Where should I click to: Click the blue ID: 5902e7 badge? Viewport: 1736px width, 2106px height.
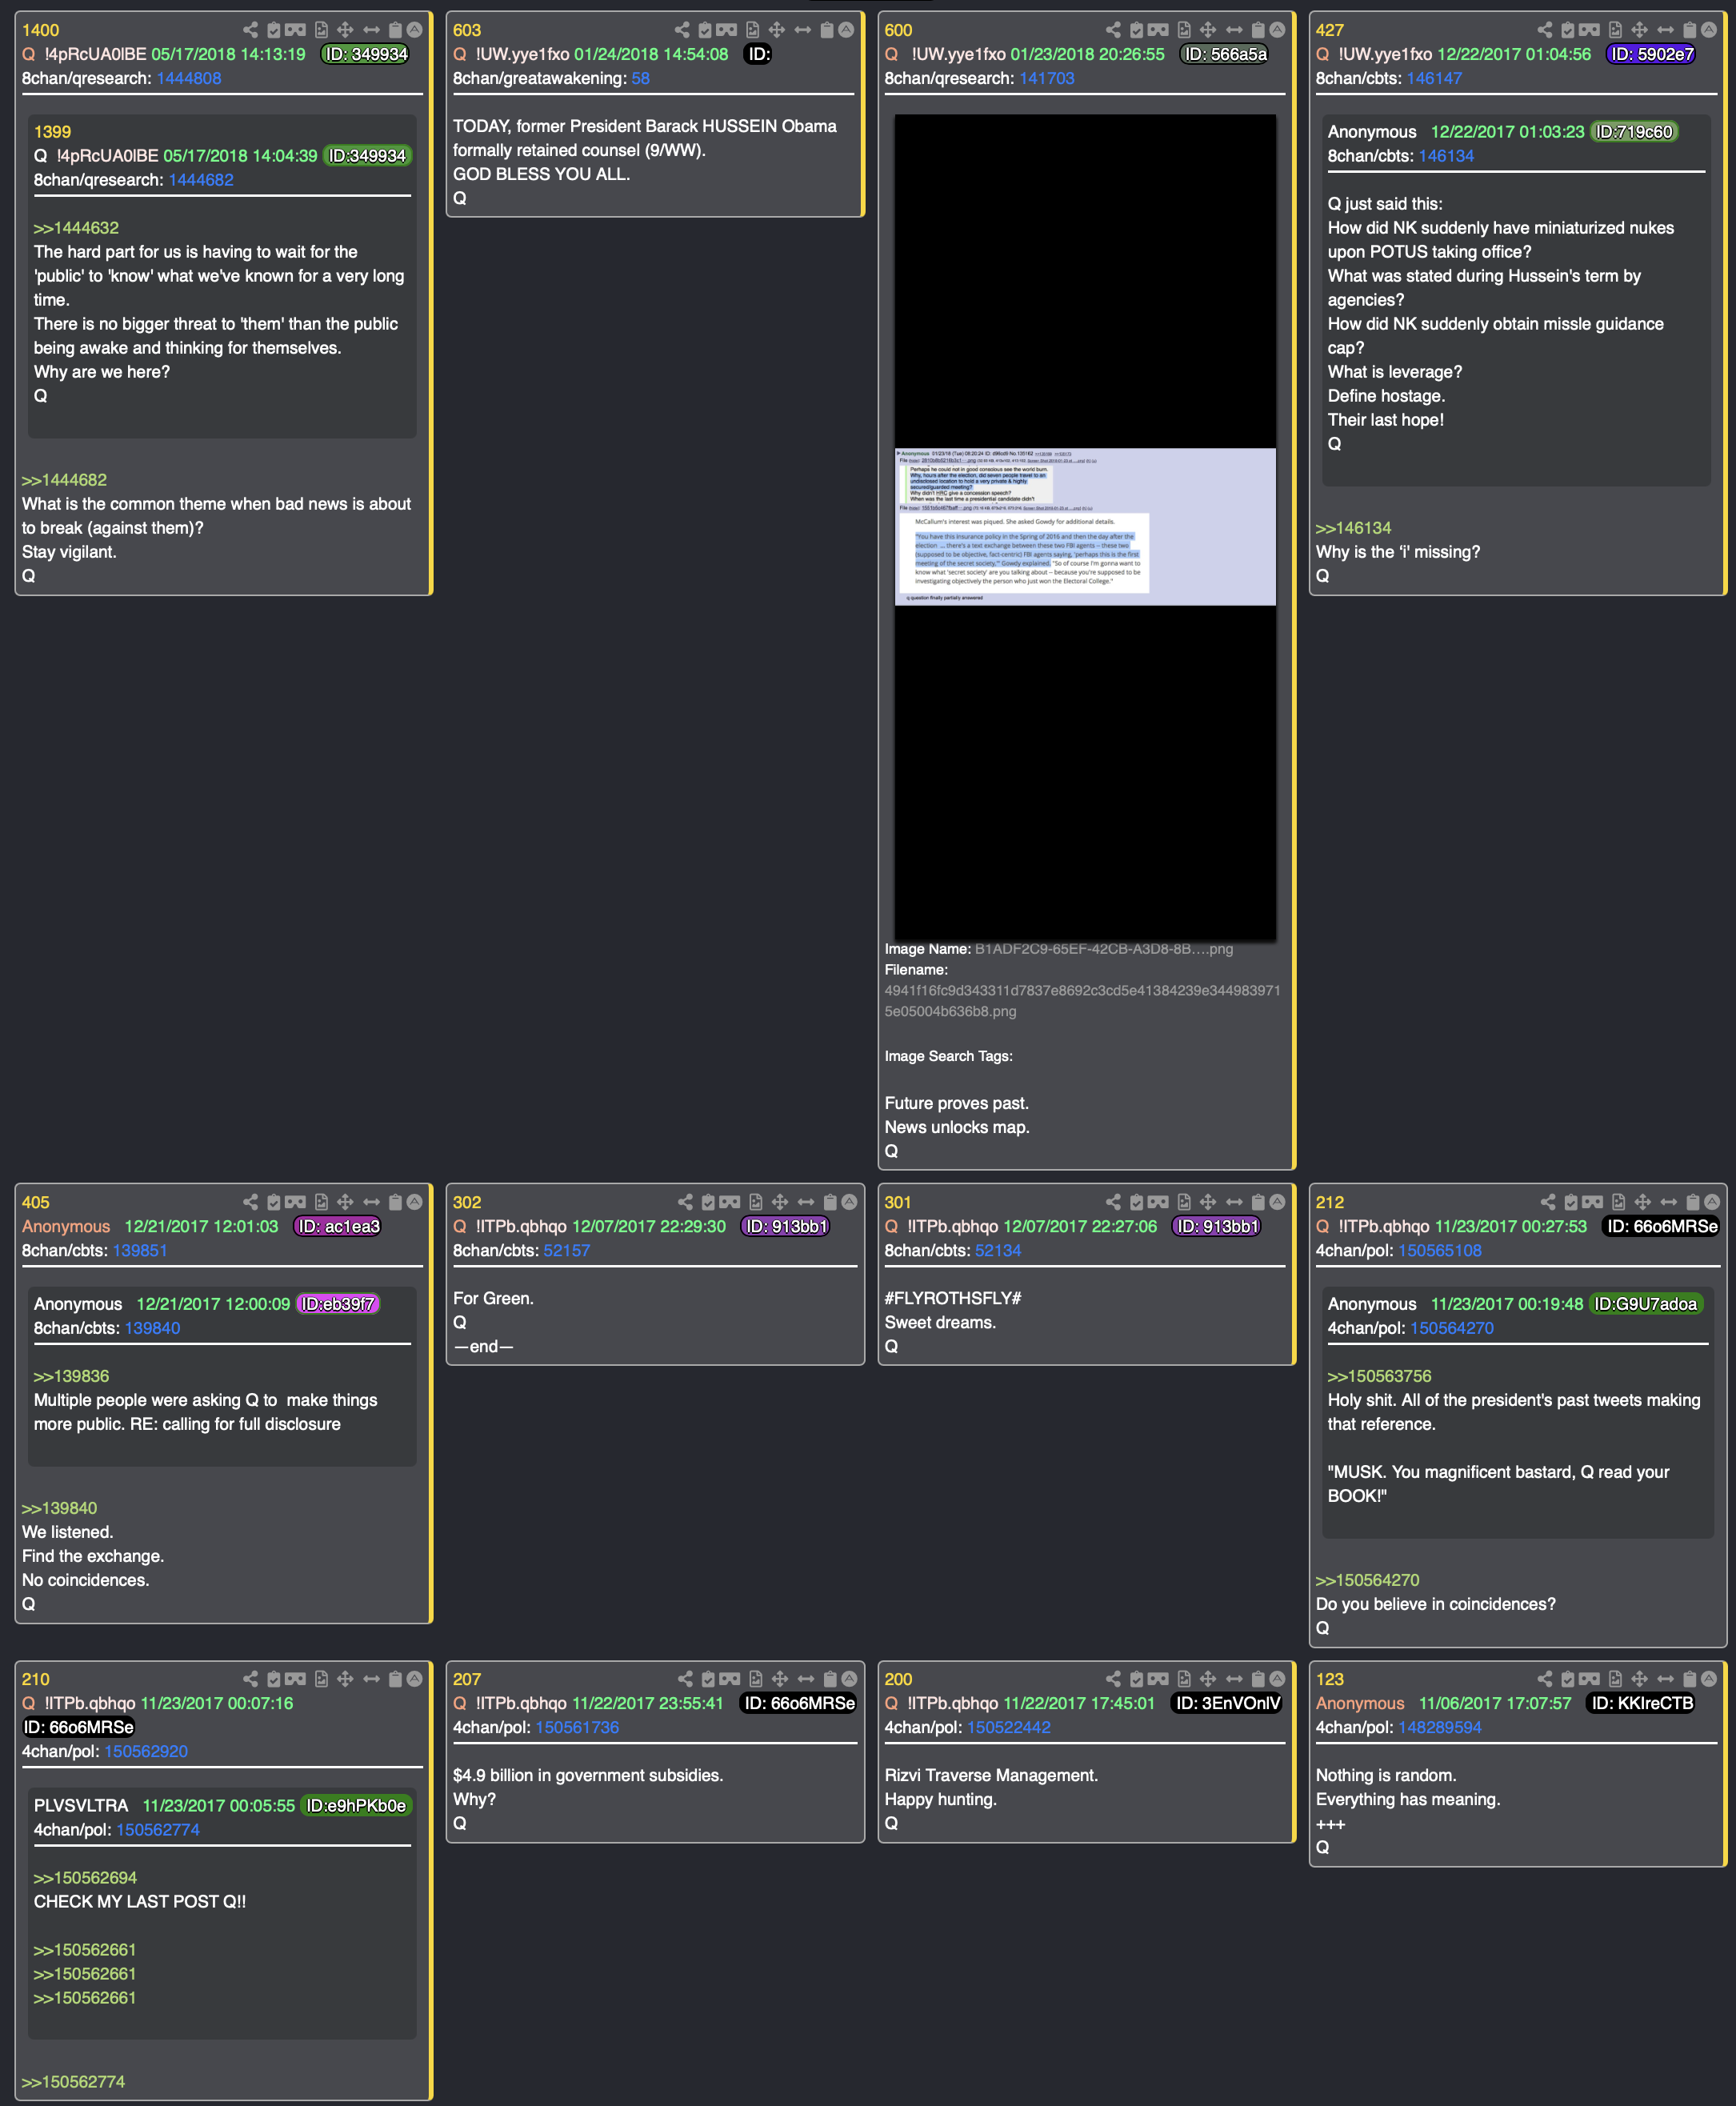click(x=1651, y=54)
